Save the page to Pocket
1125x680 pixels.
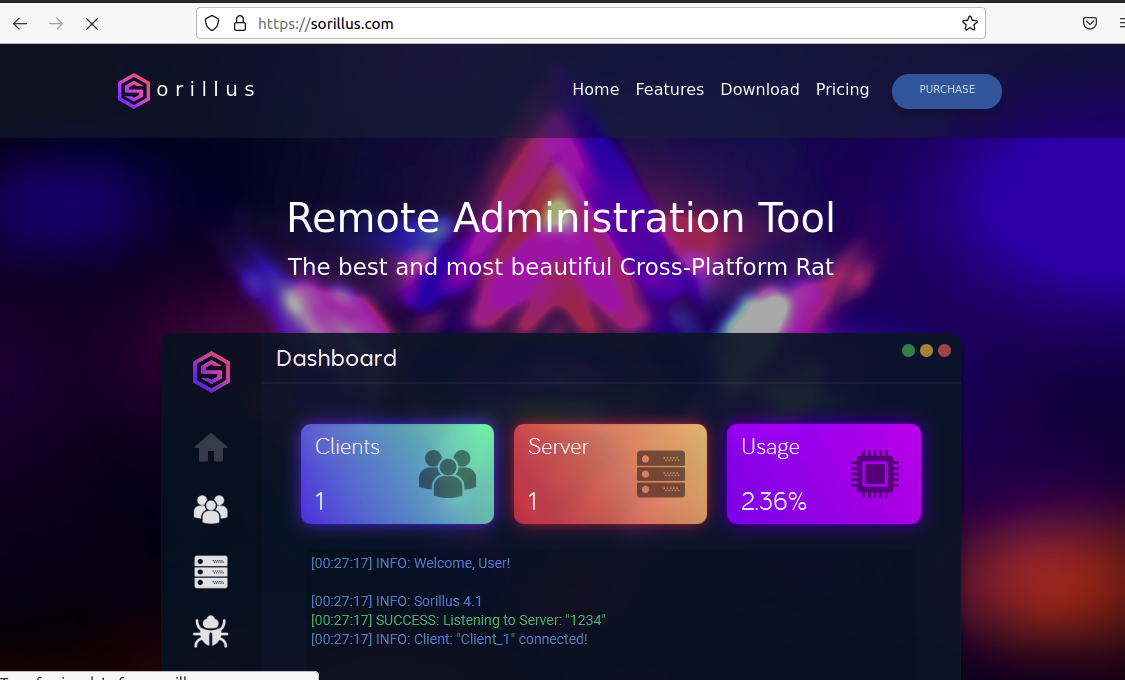1089,24
